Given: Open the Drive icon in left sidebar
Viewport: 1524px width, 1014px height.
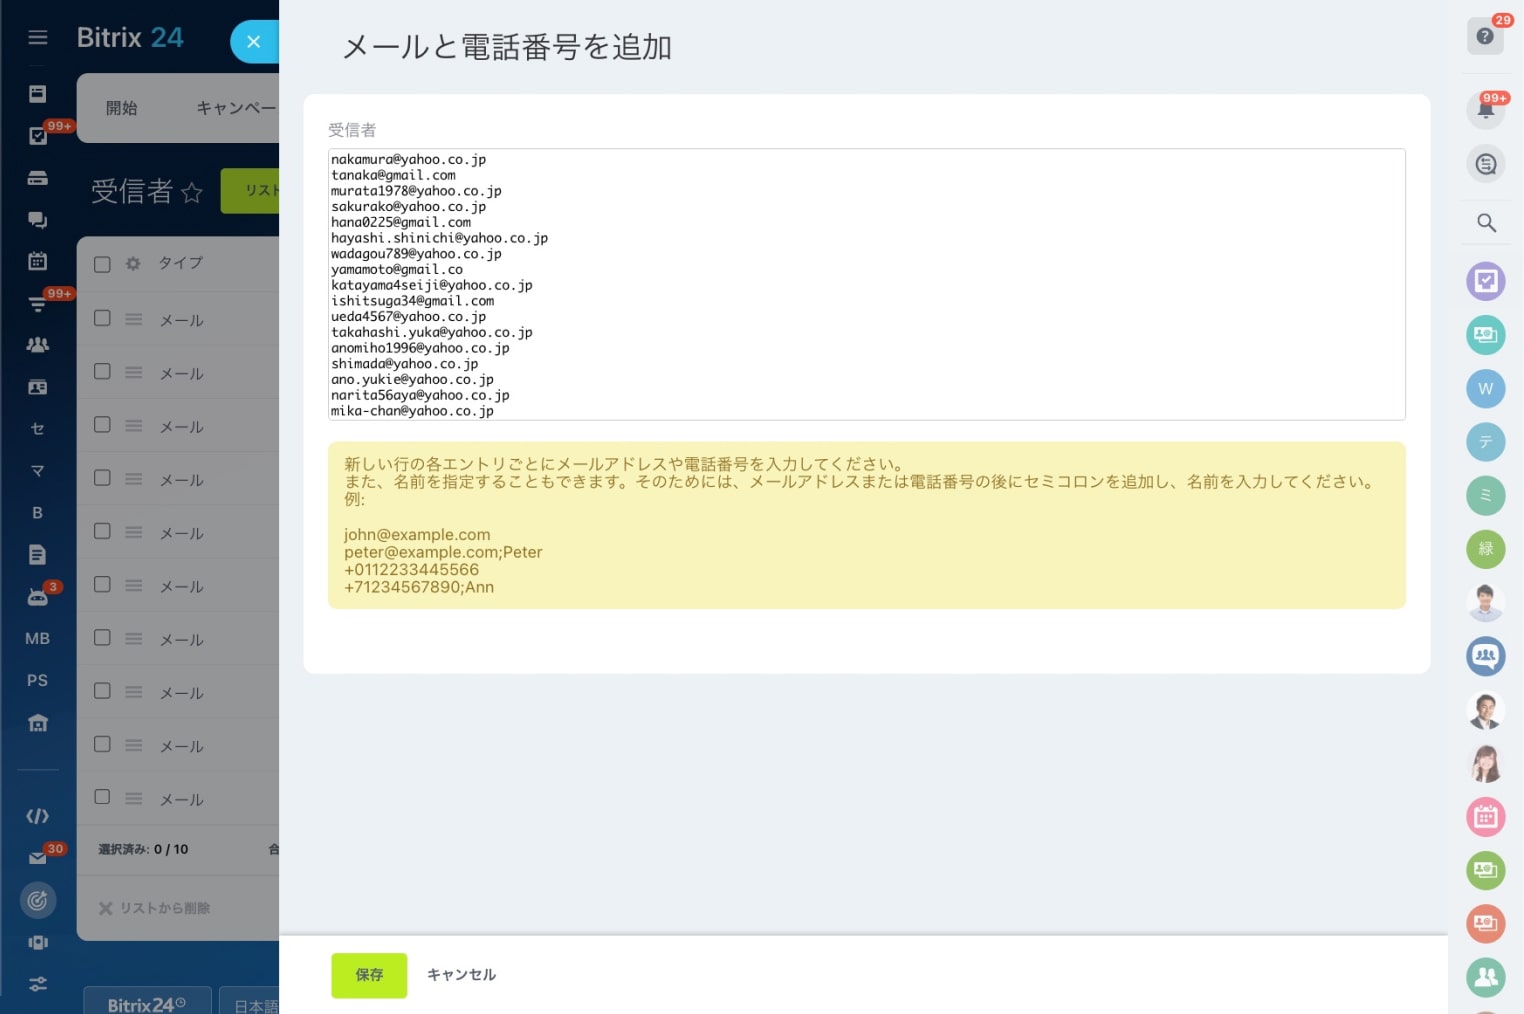Looking at the screenshot, I should (38, 178).
